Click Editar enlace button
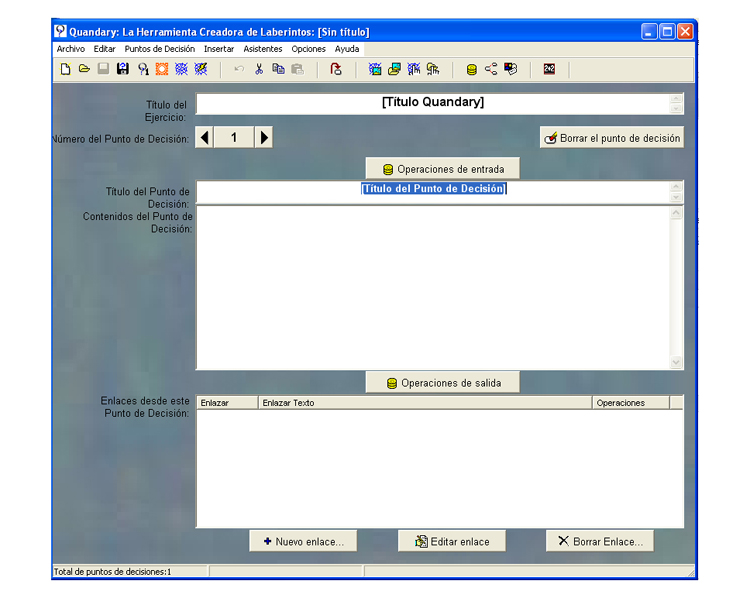Viewport: 750px width, 598px height. point(452,542)
